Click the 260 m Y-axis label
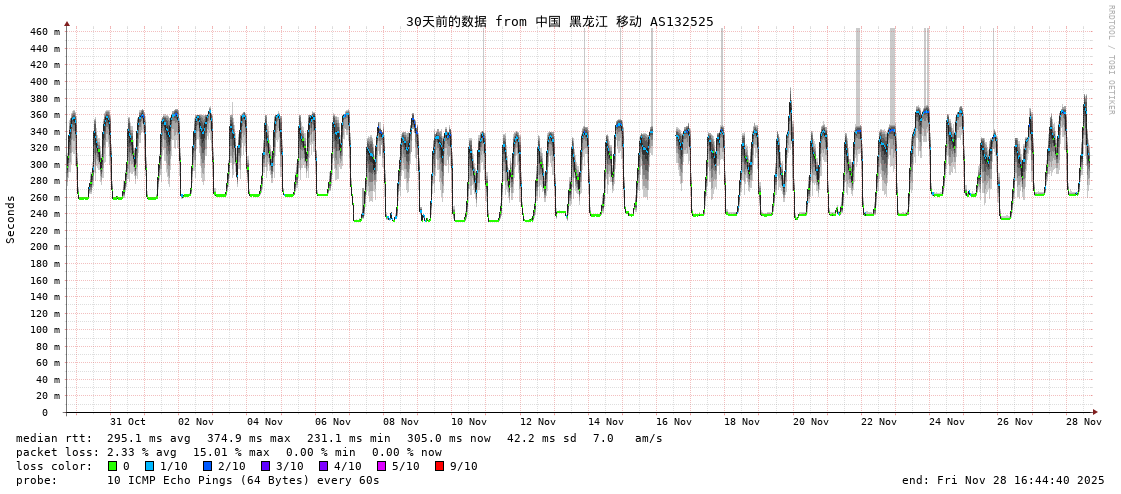 (x=44, y=197)
